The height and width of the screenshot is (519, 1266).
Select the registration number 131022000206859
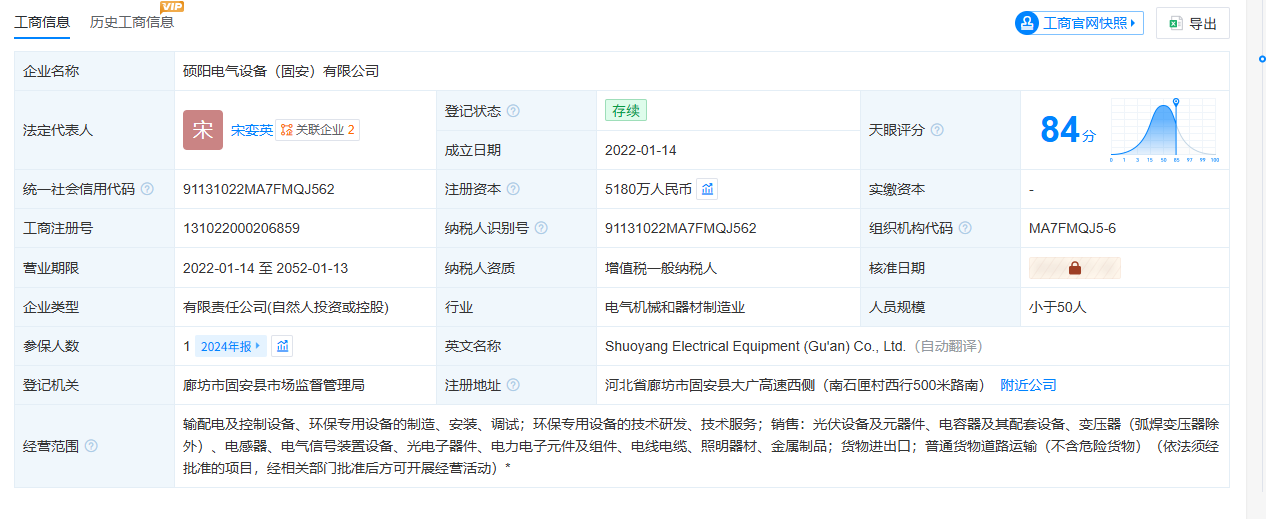(241, 228)
